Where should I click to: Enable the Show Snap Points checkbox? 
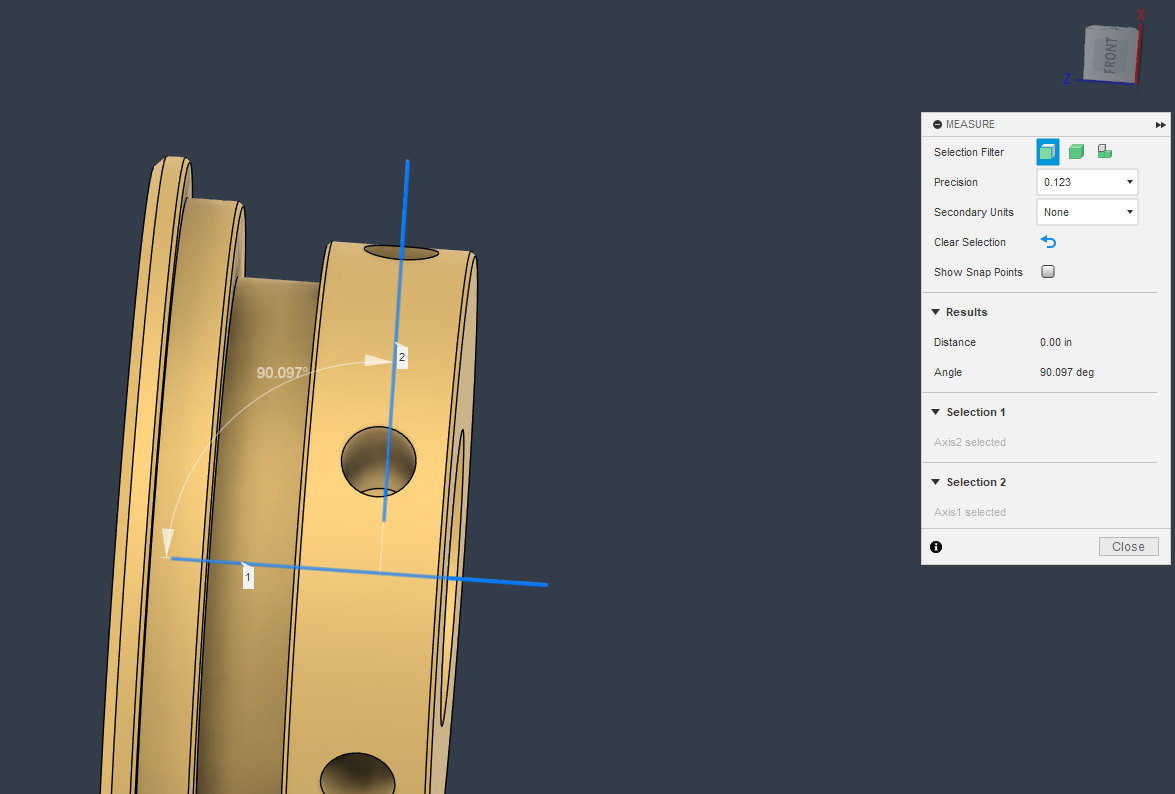1048,272
